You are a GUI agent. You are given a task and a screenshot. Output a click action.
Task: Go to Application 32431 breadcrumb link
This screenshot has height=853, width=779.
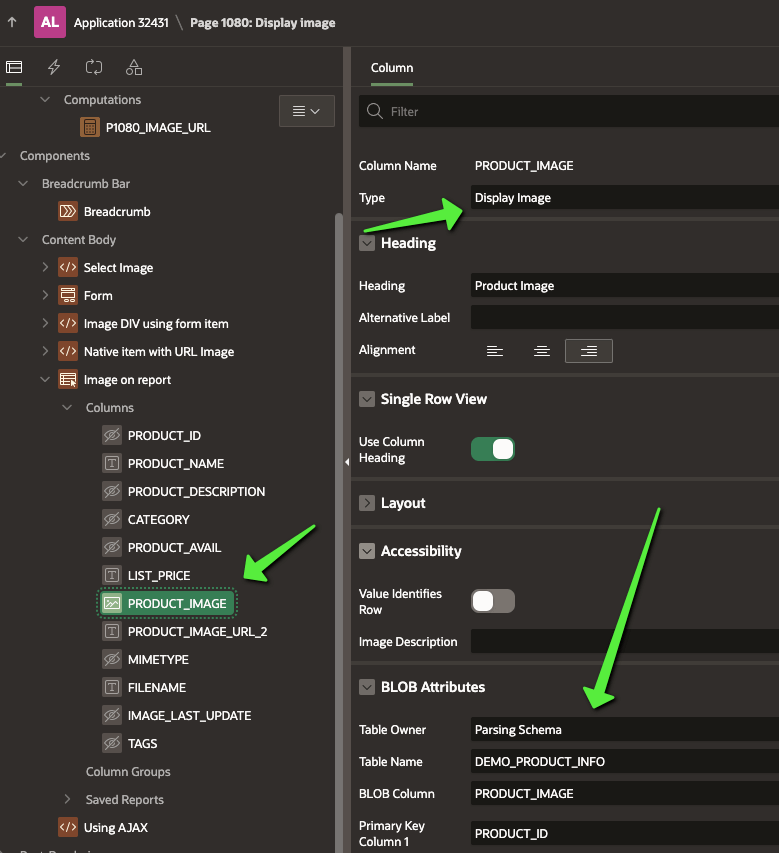pyautogui.click(x=121, y=22)
